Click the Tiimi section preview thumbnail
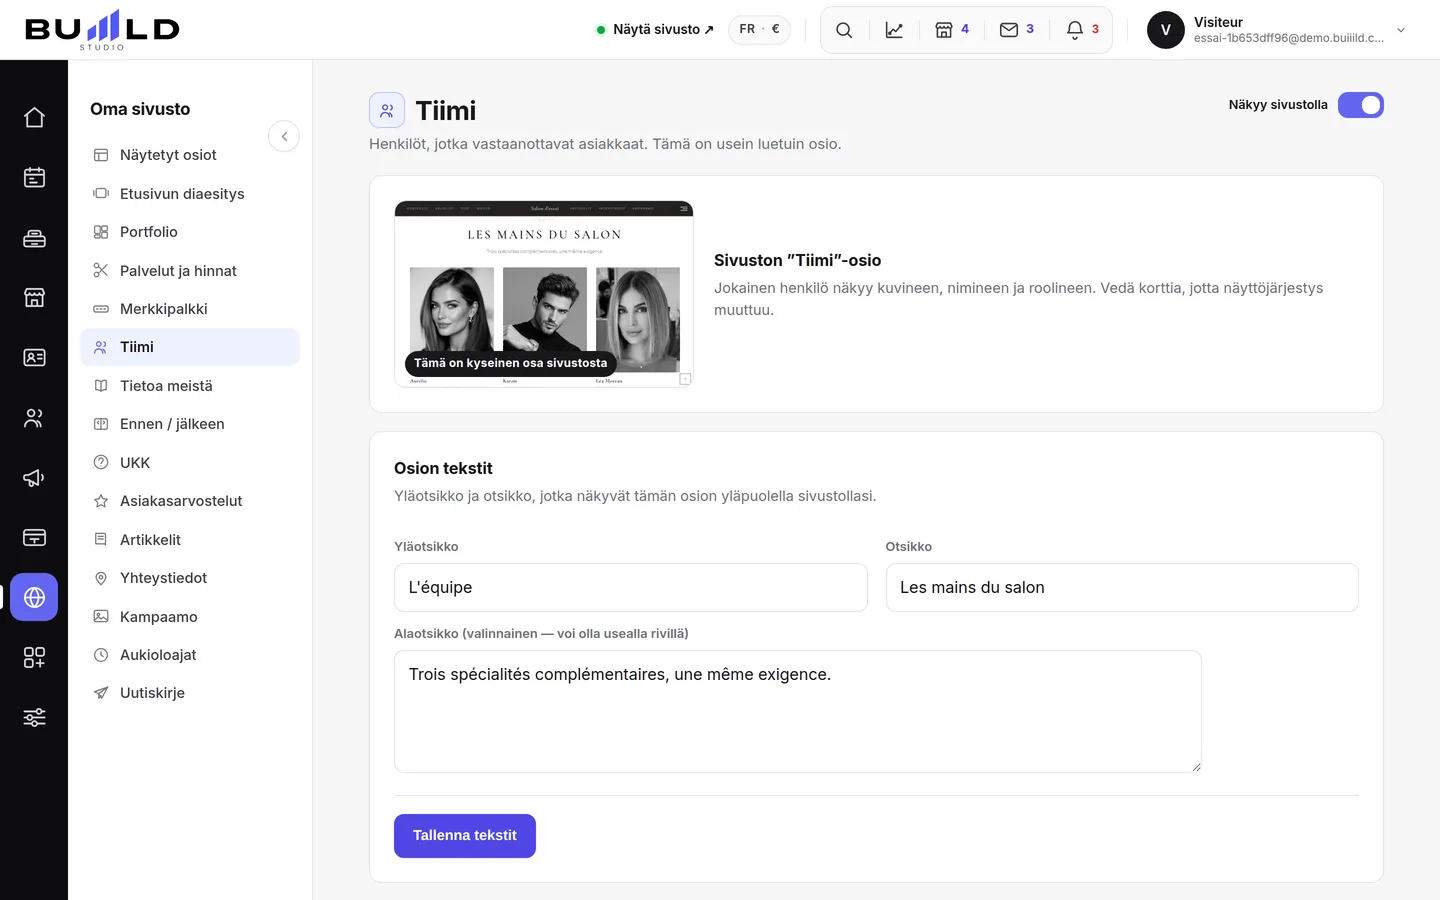The image size is (1440, 900). click(x=544, y=294)
